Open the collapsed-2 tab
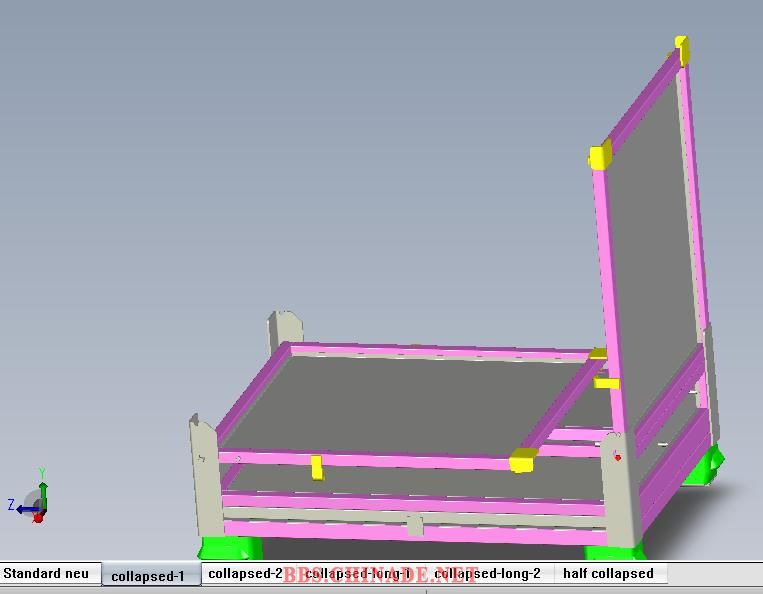Screen dimensions: 763x594 pos(243,574)
